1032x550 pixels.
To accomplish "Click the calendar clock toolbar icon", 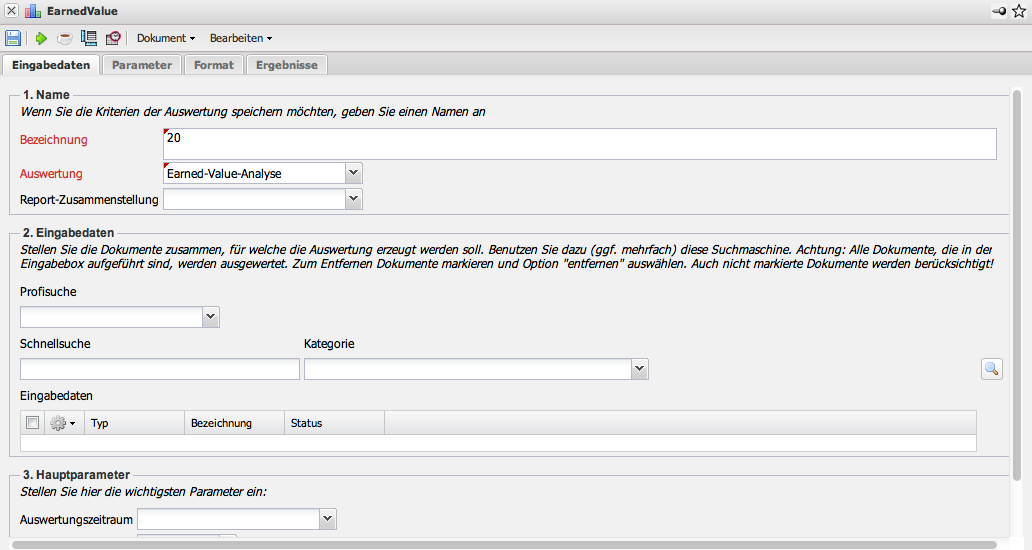I will pos(113,38).
